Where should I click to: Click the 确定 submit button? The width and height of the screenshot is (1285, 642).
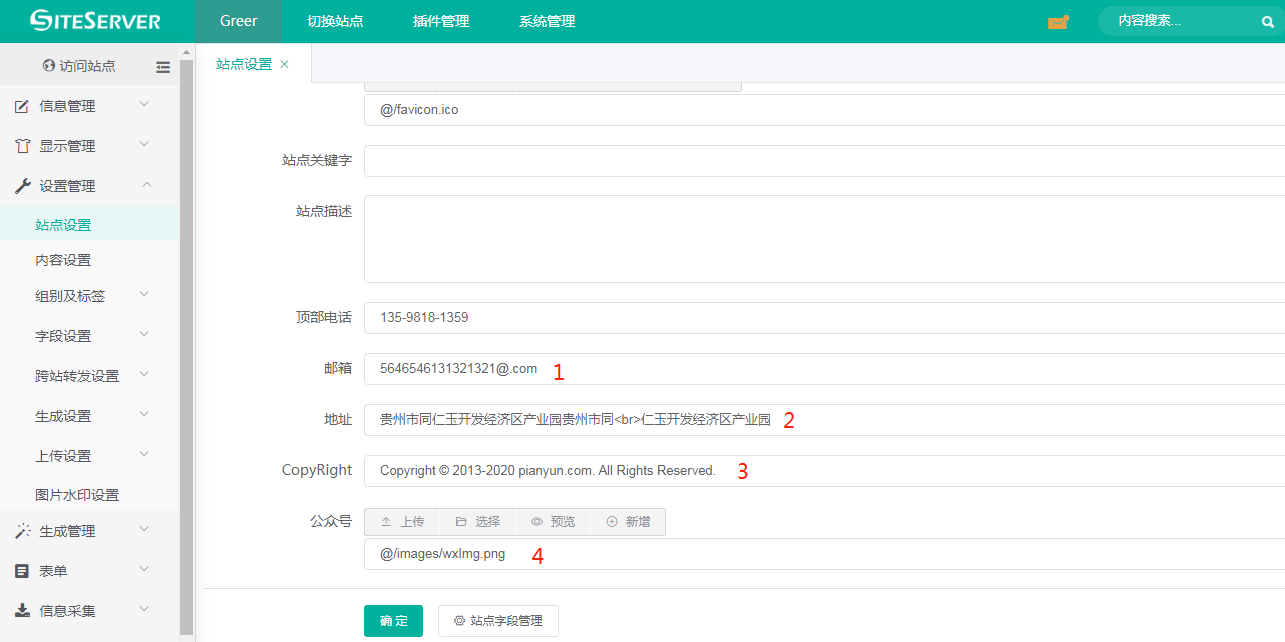point(393,621)
